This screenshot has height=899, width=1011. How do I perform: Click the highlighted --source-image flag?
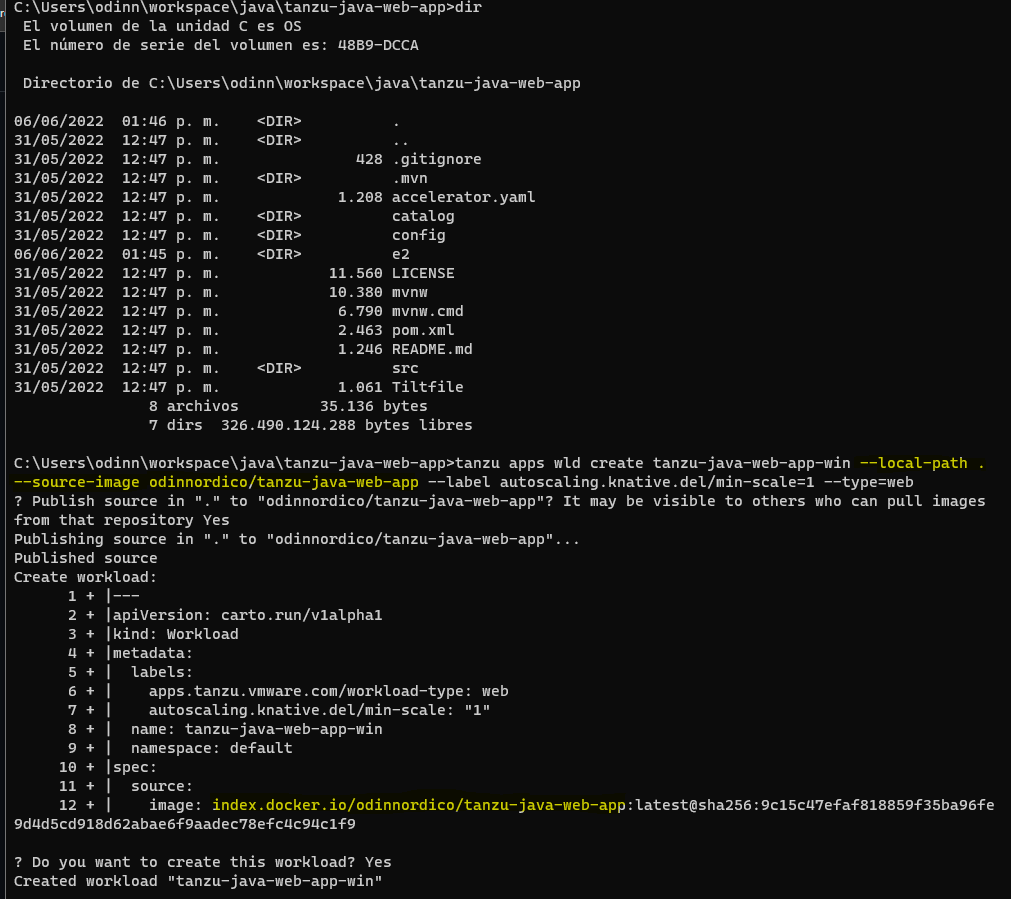pos(77,482)
